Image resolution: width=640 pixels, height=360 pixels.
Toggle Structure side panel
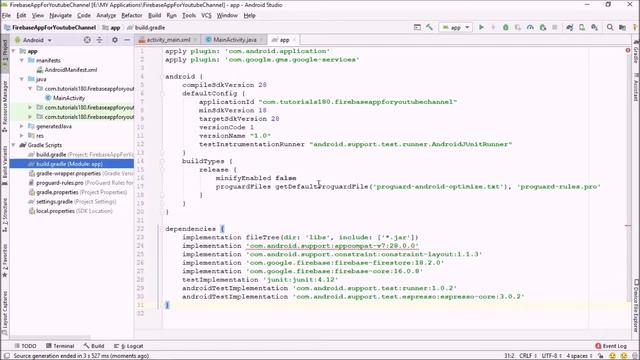click(x=4, y=215)
